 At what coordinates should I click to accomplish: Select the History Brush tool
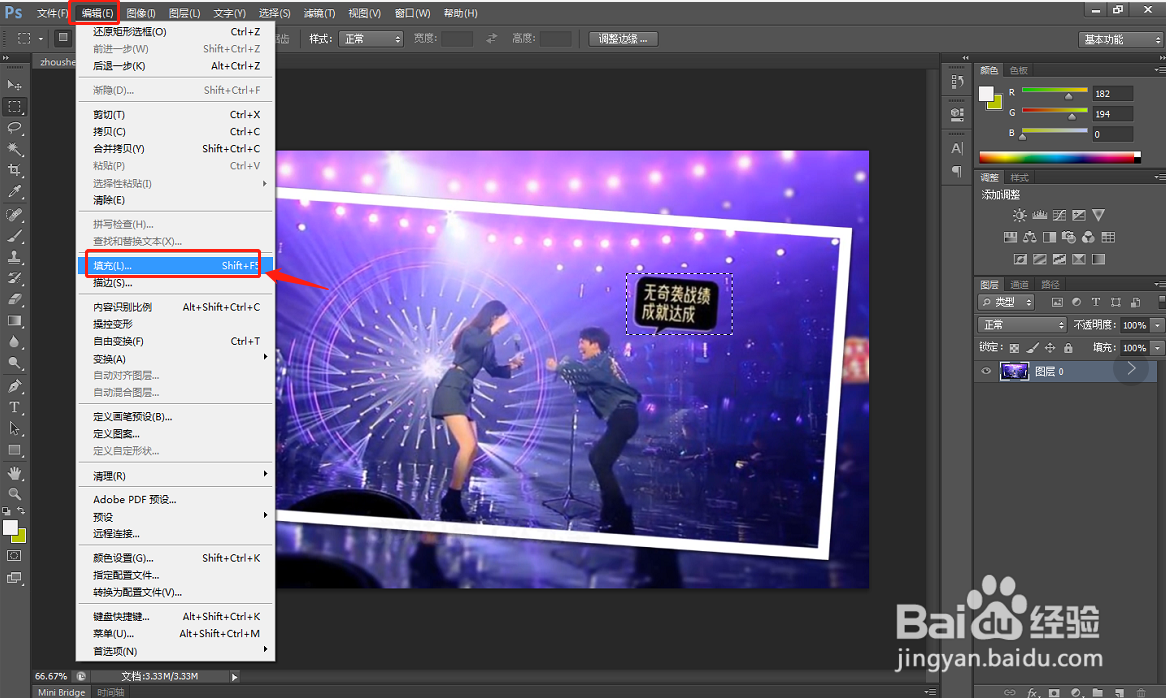[14, 279]
